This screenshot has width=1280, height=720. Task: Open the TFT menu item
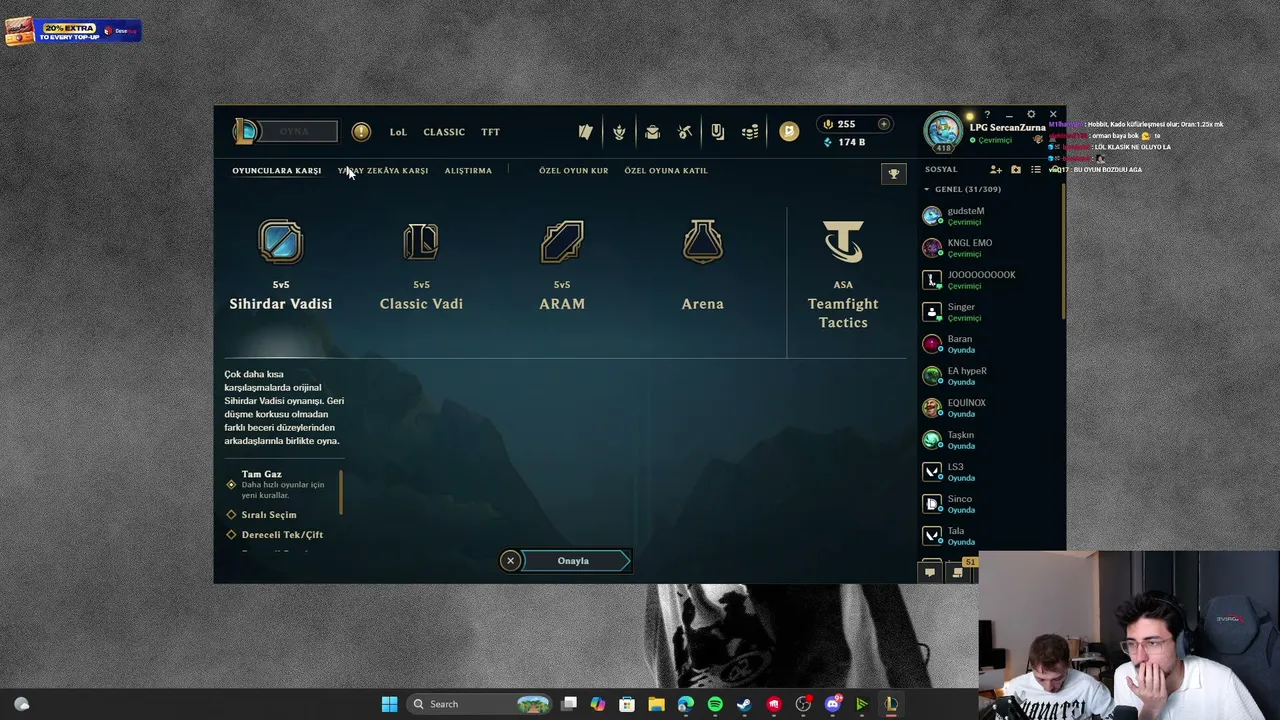pyautogui.click(x=490, y=132)
